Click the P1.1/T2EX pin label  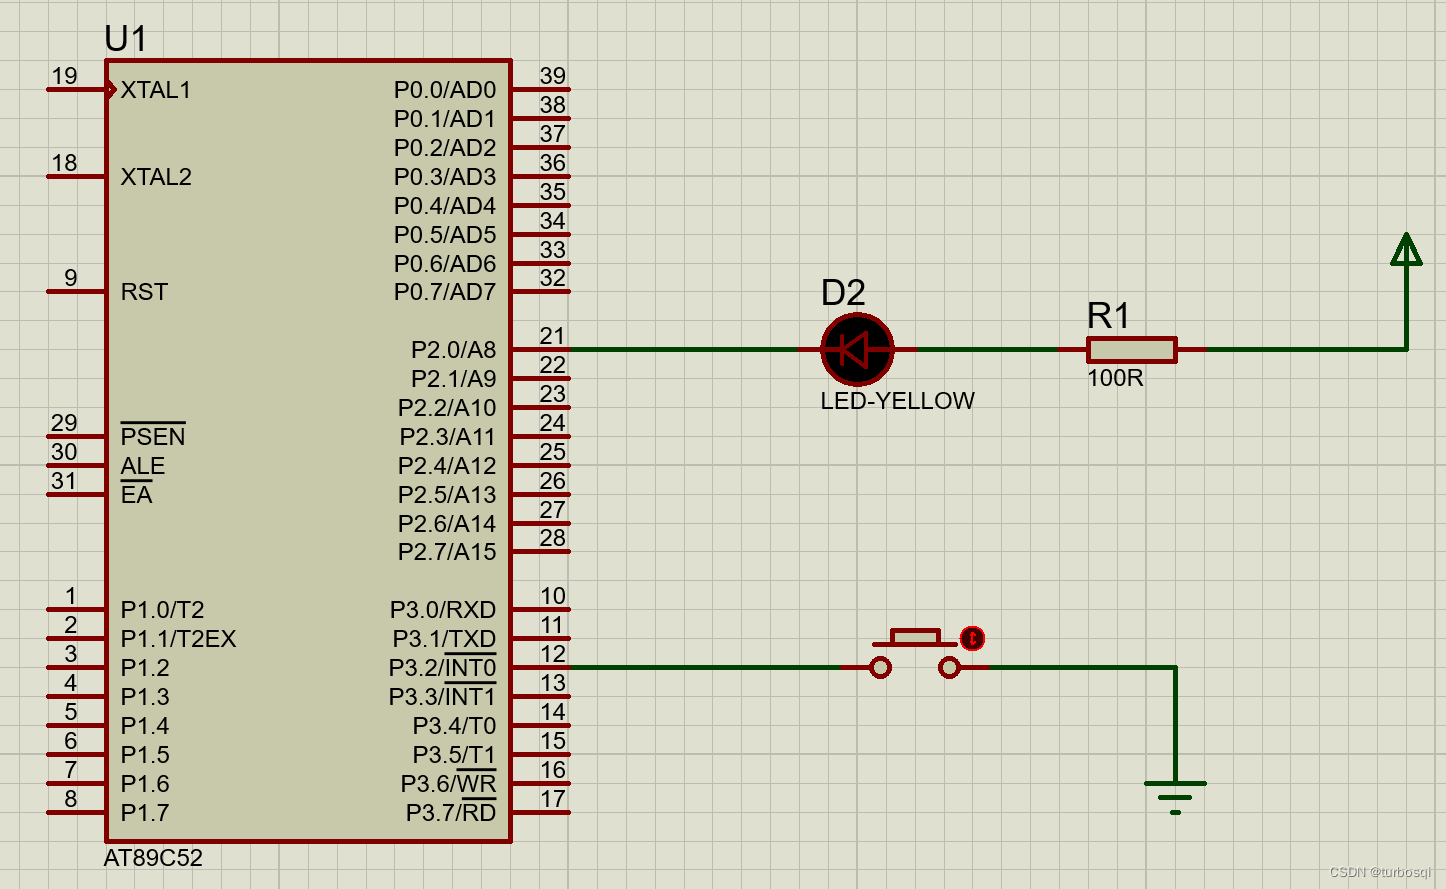(179, 639)
